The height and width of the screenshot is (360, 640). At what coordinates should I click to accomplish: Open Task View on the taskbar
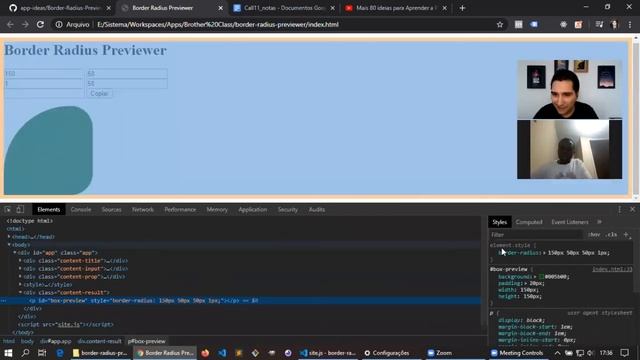click(42, 353)
